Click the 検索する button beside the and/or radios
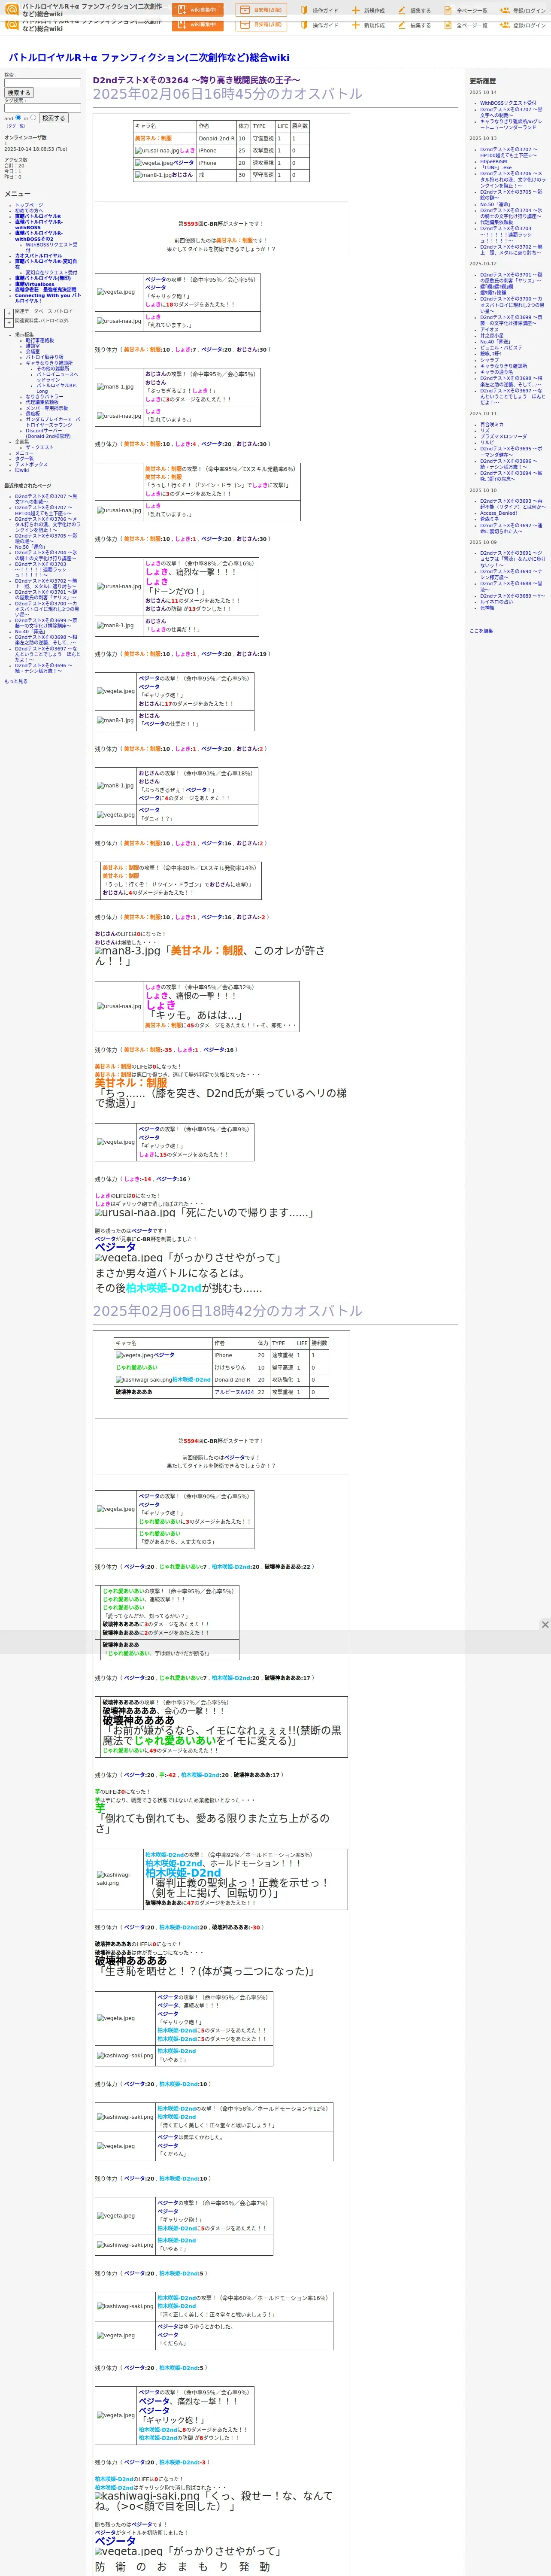This screenshot has width=551, height=2576. [54, 118]
